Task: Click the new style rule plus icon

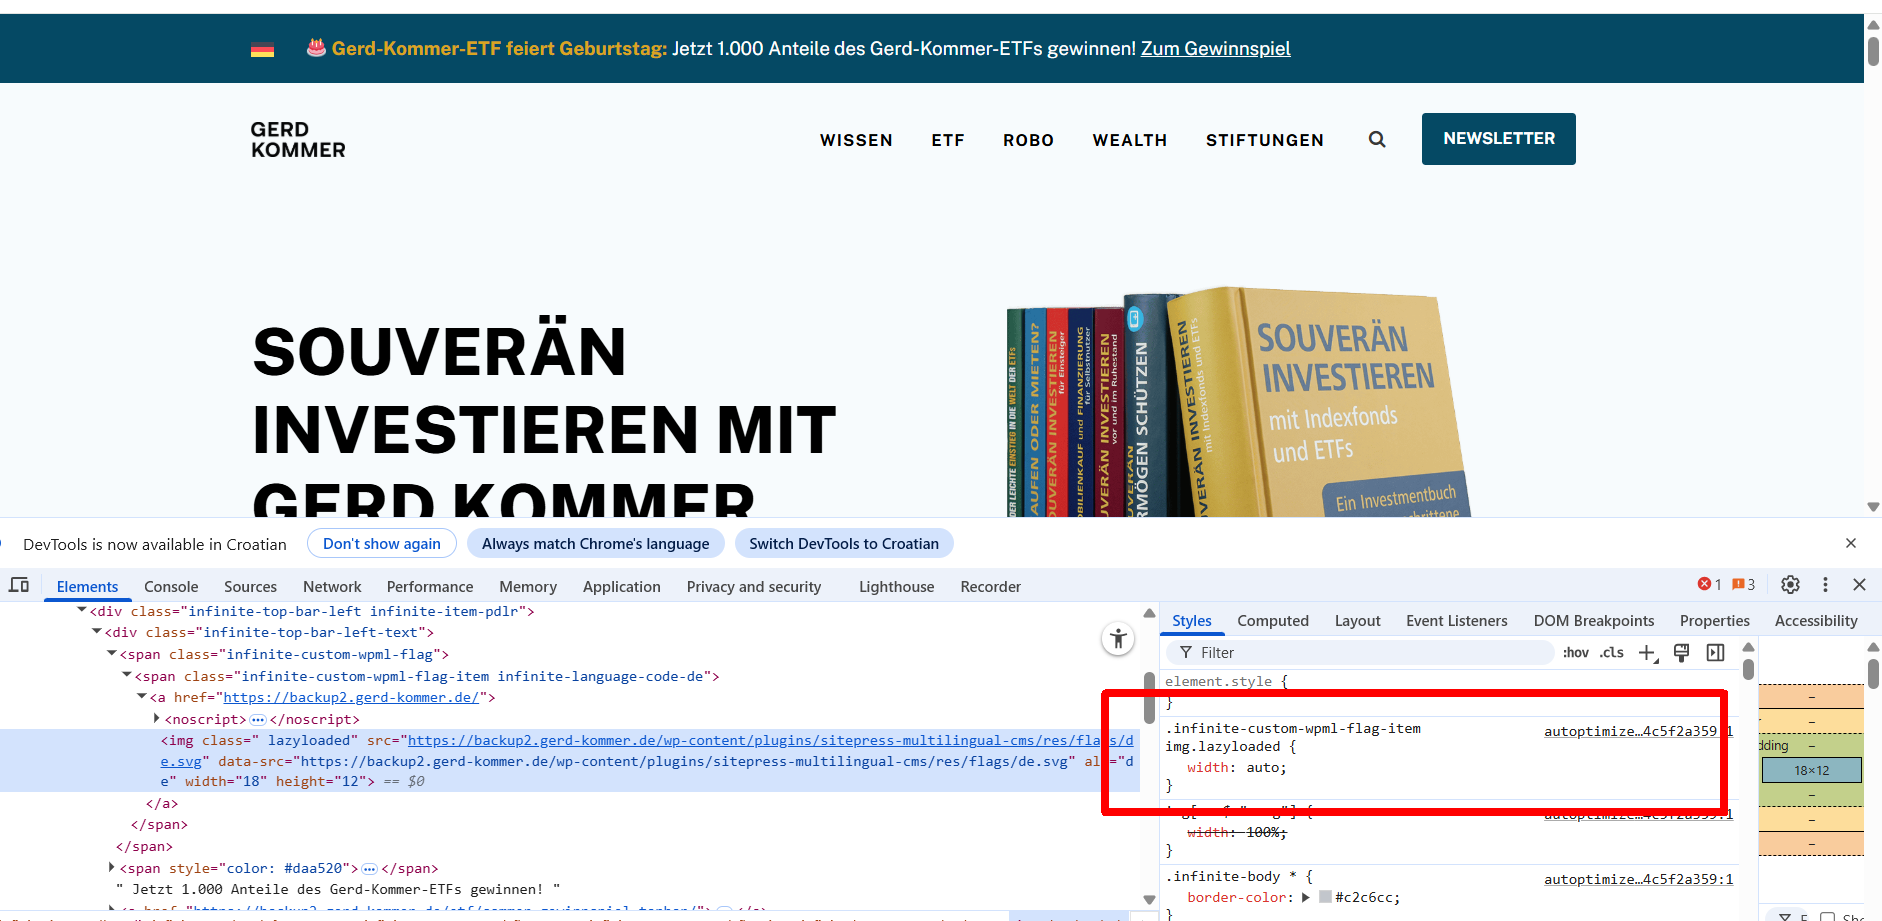Action: (x=1648, y=653)
